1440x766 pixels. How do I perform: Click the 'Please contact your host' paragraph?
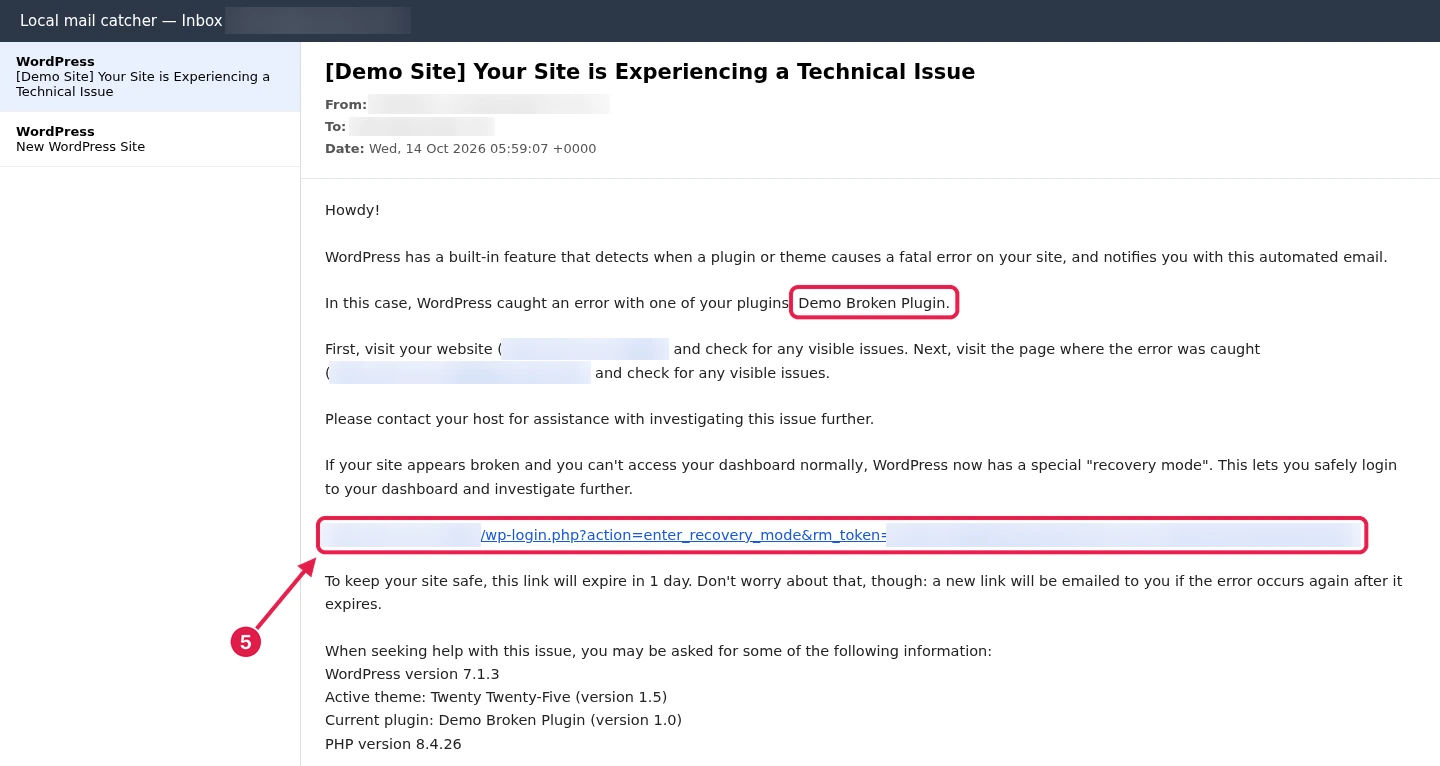(x=599, y=419)
